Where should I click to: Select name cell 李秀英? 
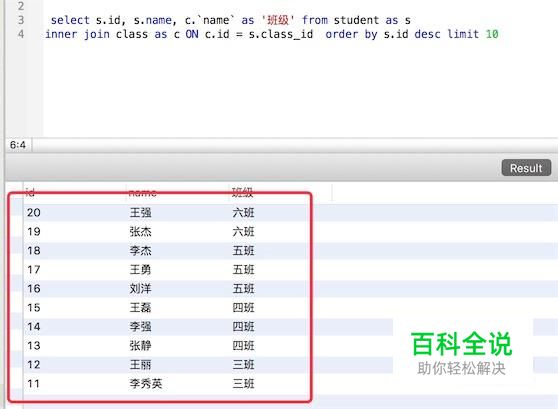point(146,384)
